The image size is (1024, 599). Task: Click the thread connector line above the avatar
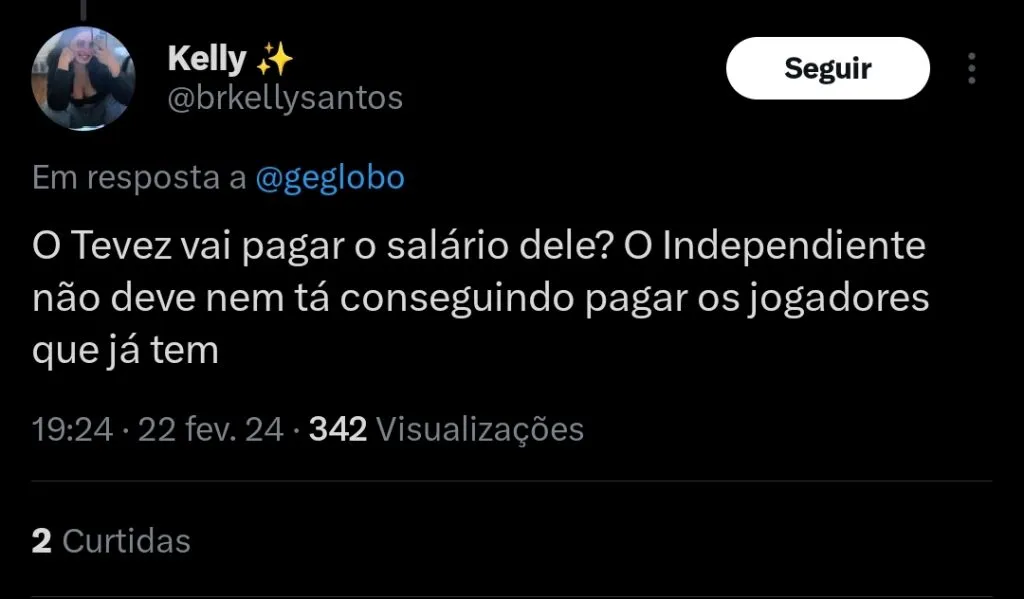83,10
